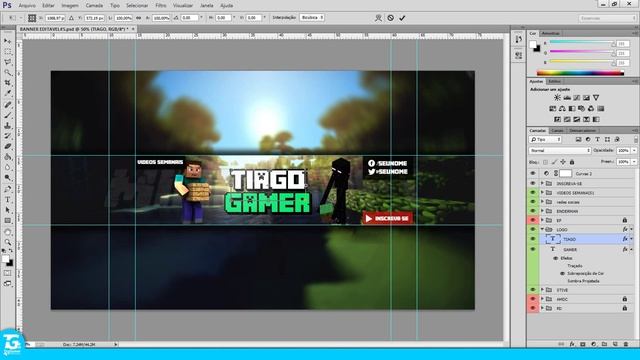
Task: Pick a color from the spectrum ramp
Action: tap(580, 73)
